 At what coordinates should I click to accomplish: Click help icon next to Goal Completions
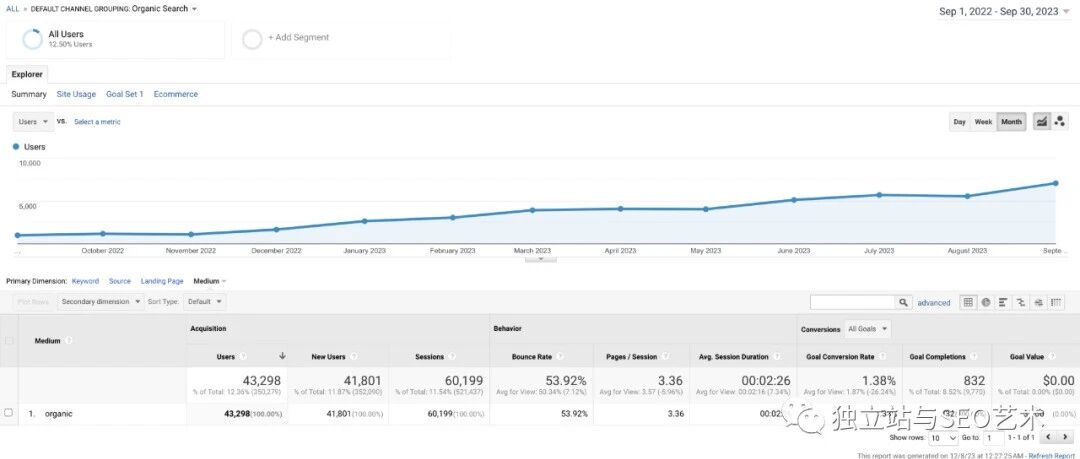coord(974,357)
